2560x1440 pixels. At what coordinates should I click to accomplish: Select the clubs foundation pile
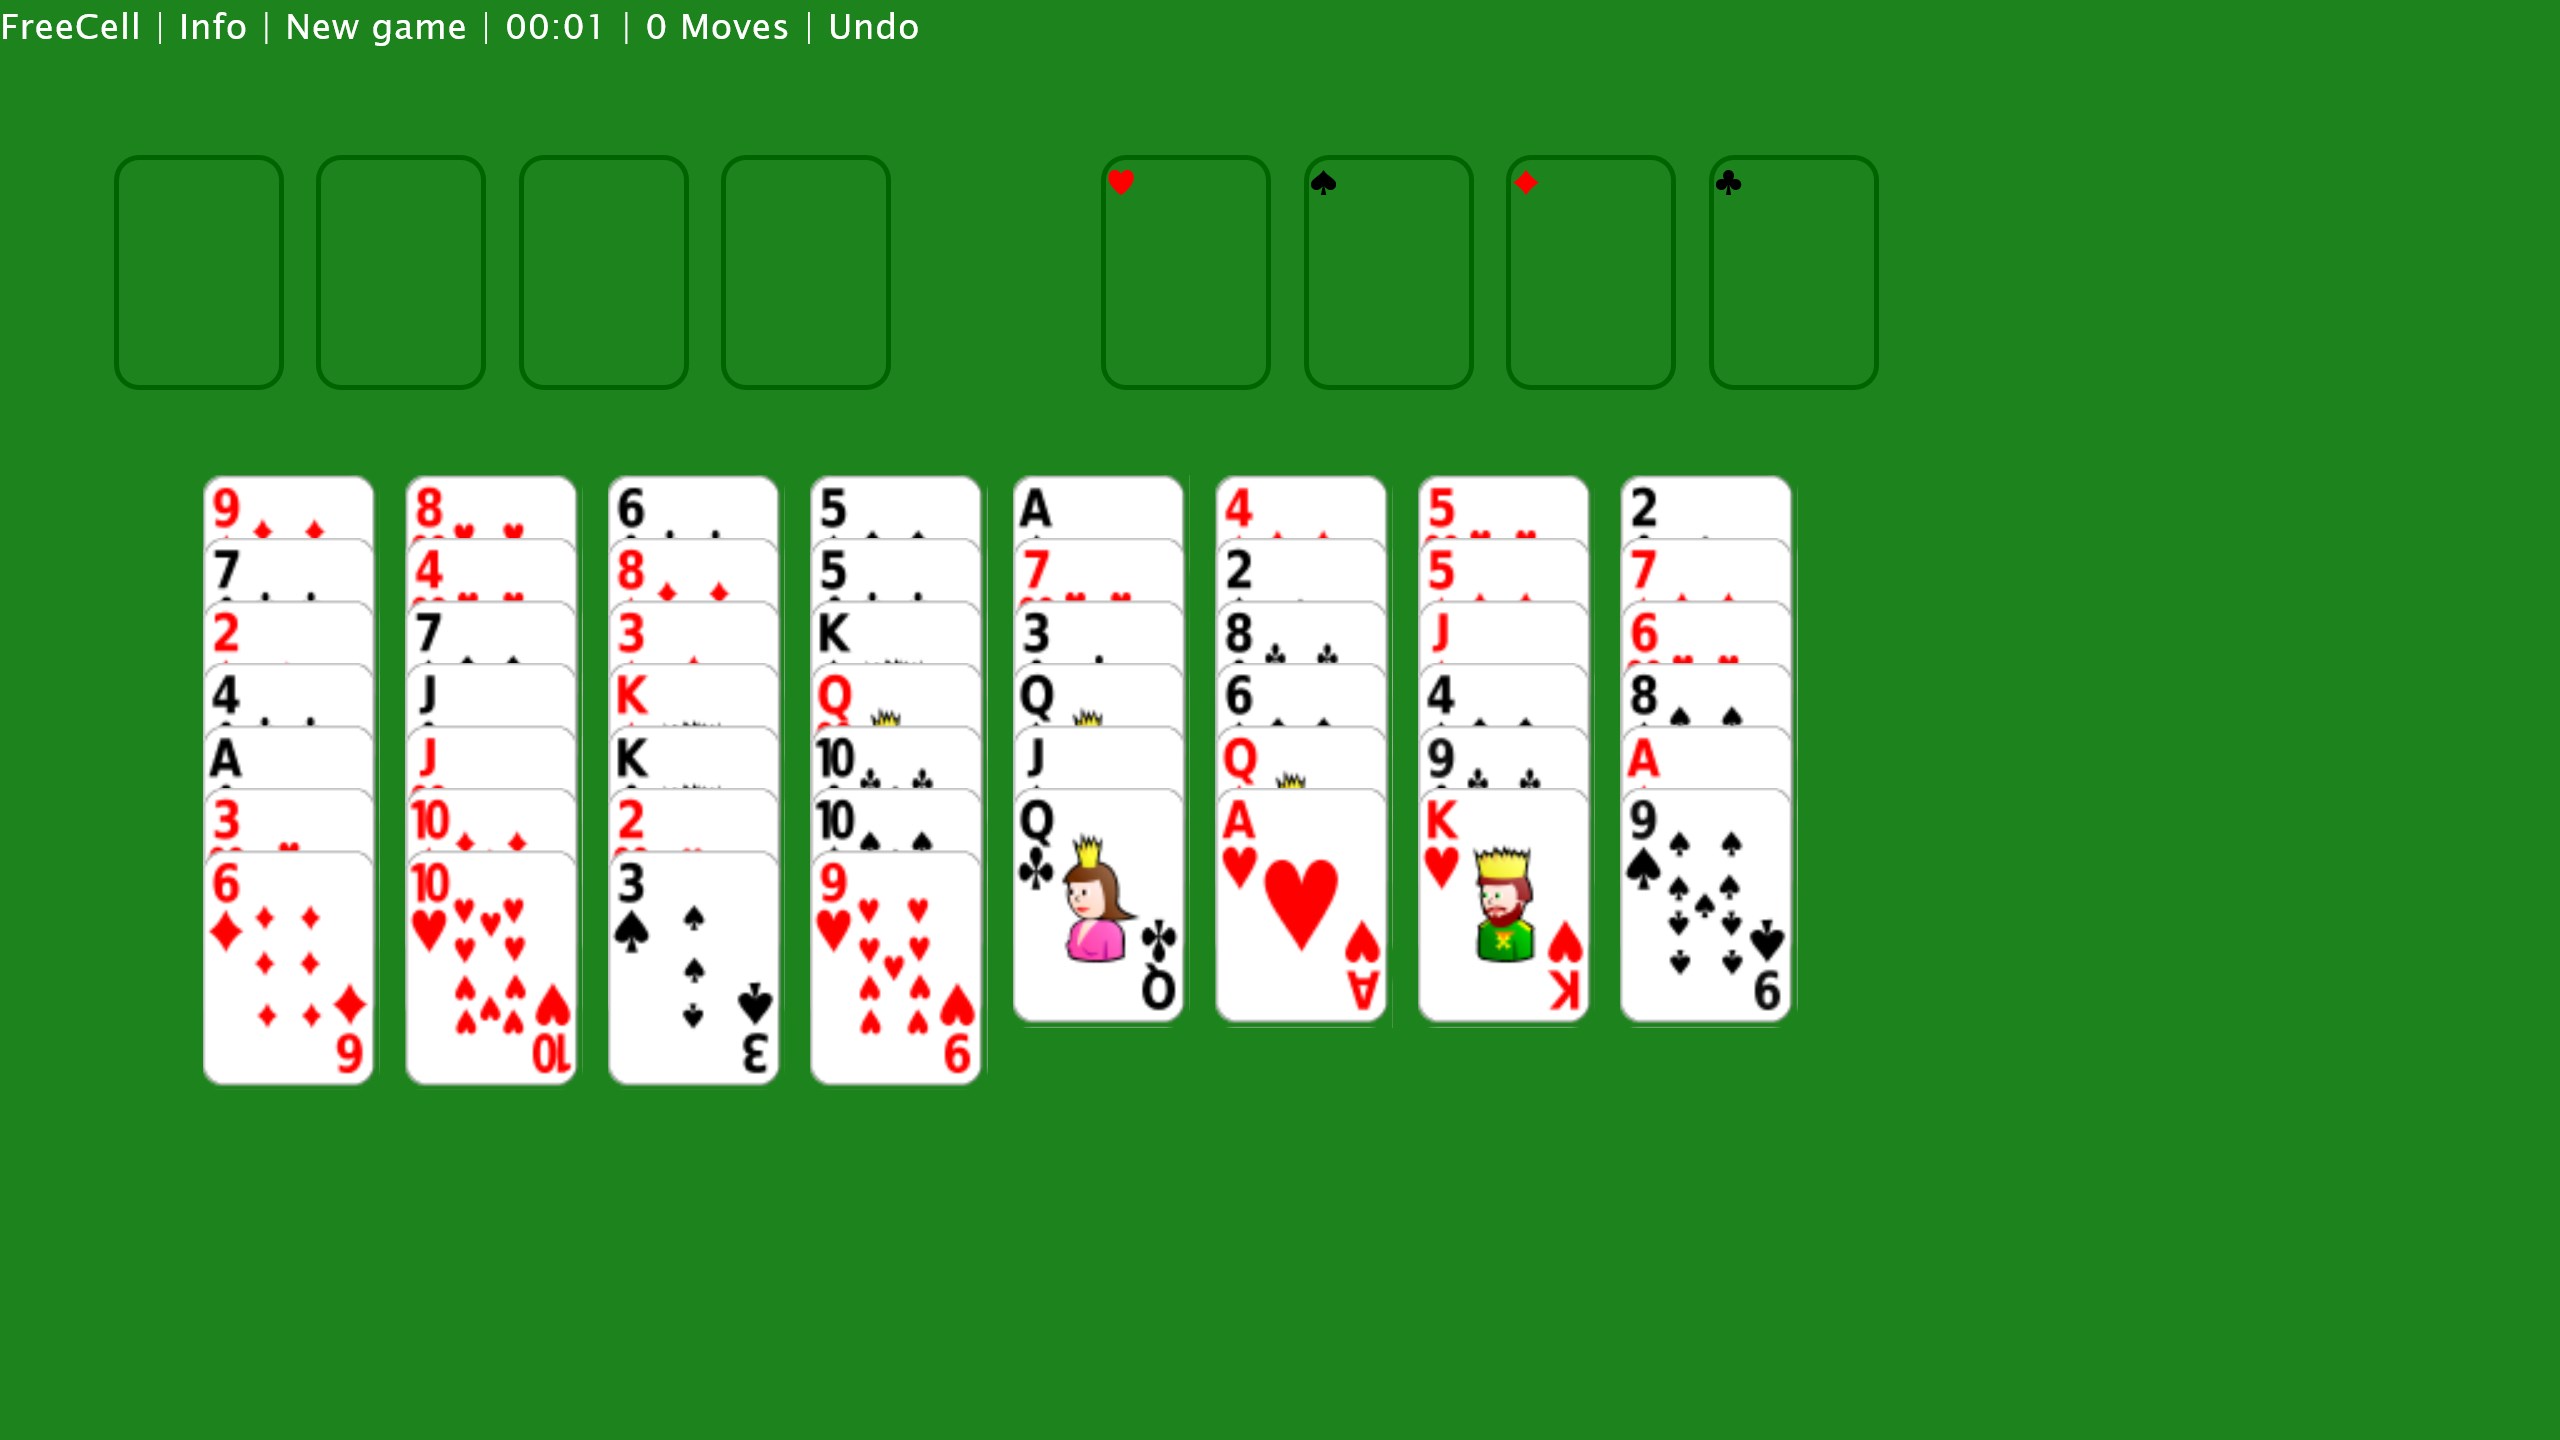point(1792,269)
